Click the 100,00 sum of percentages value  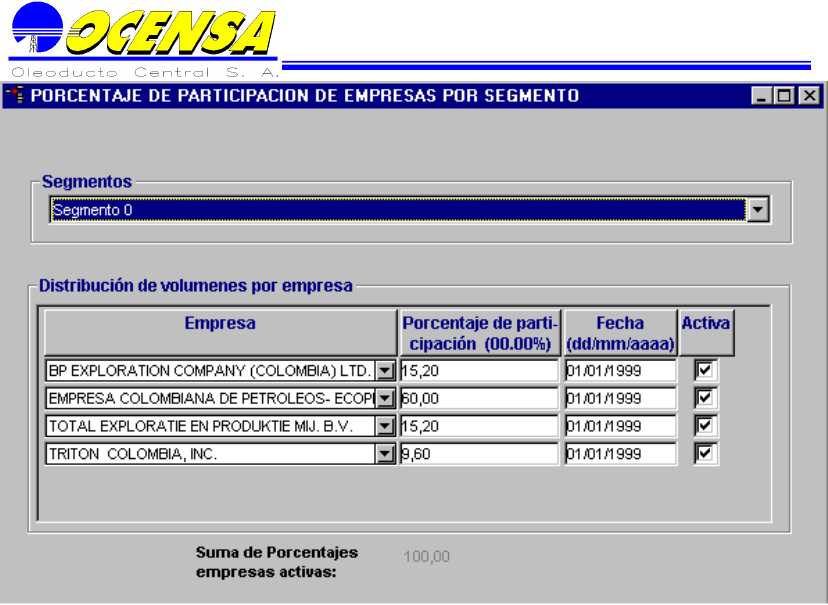427,556
